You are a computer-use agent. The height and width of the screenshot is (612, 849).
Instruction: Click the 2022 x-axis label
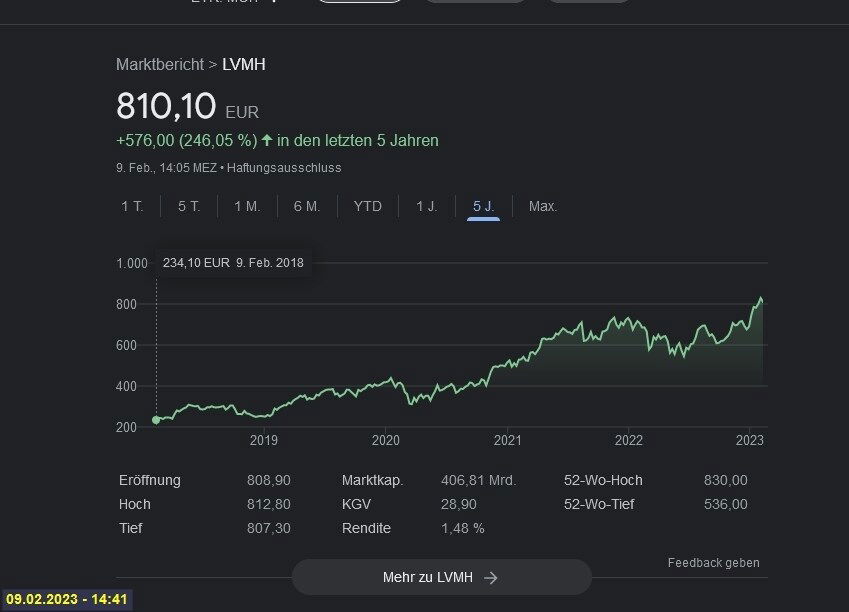click(629, 440)
